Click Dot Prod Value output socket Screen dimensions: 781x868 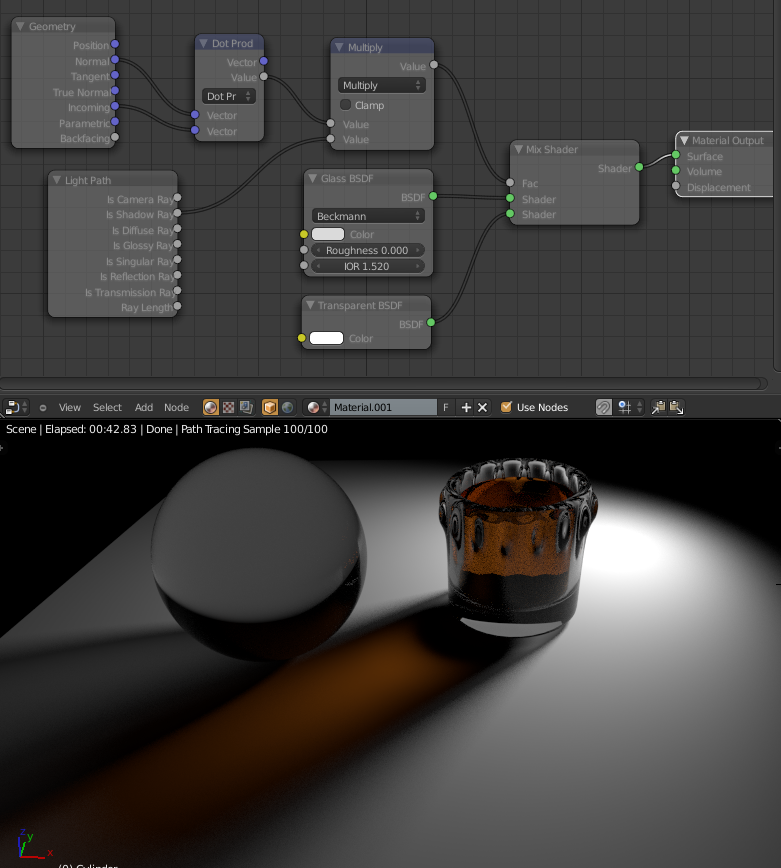[x=263, y=76]
